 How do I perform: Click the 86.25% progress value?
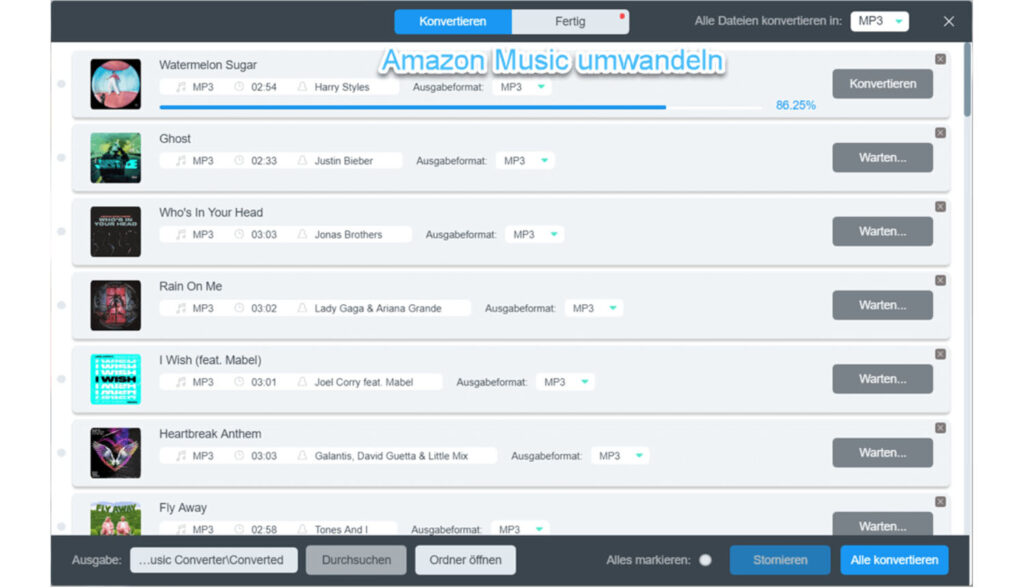click(x=795, y=106)
